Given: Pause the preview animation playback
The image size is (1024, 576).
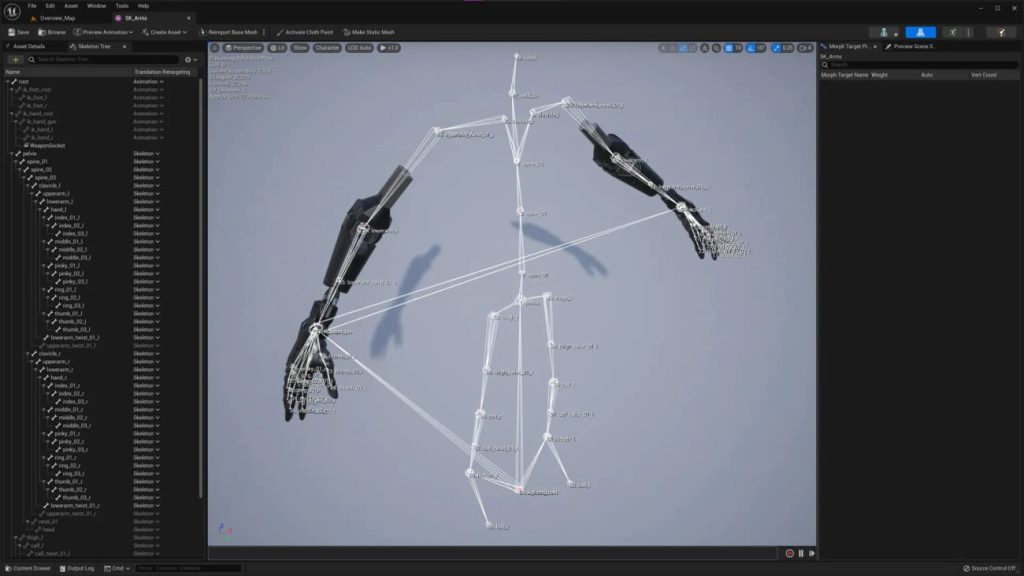Looking at the screenshot, I should [801, 552].
